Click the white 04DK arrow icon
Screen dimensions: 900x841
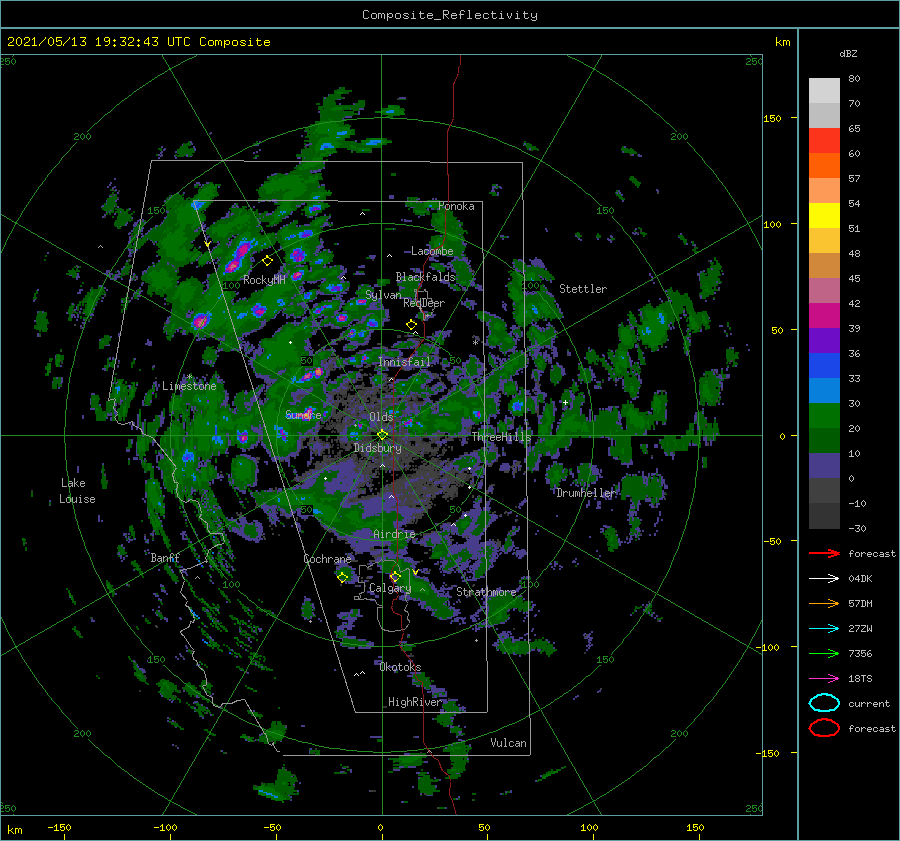pyautogui.click(x=824, y=579)
